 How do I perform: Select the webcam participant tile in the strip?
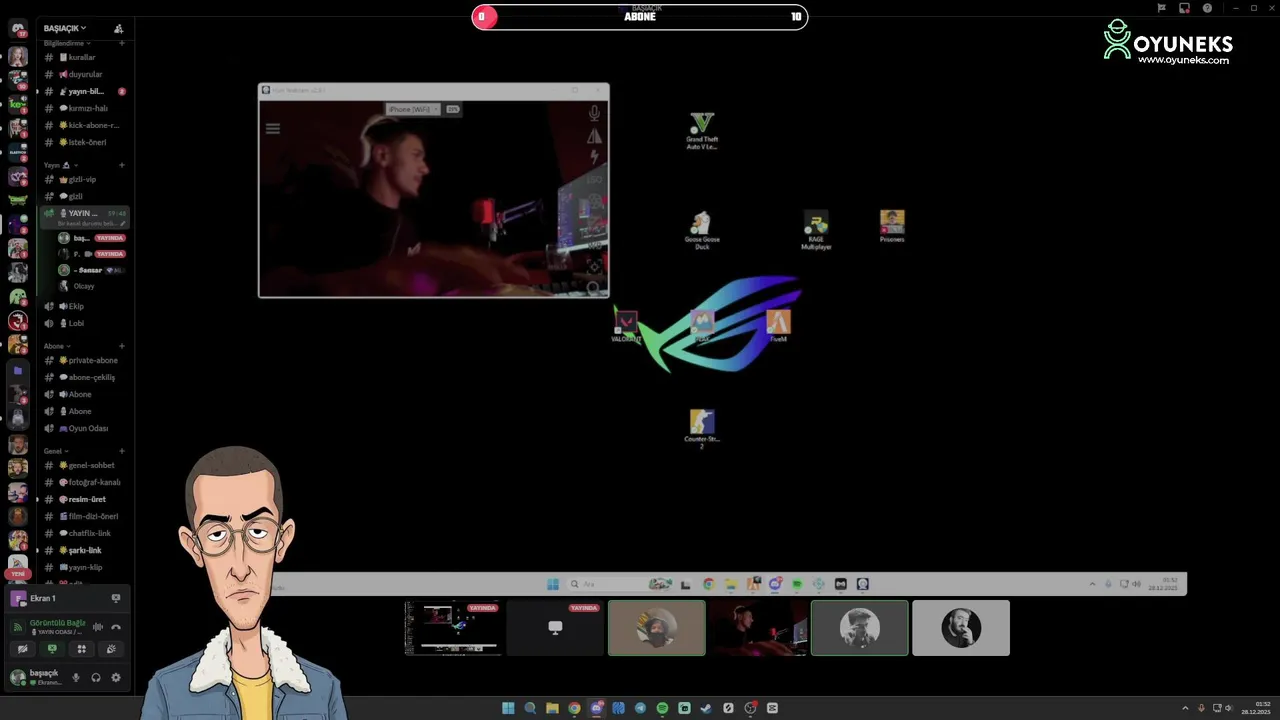pyautogui.click(x=758, y=628)
